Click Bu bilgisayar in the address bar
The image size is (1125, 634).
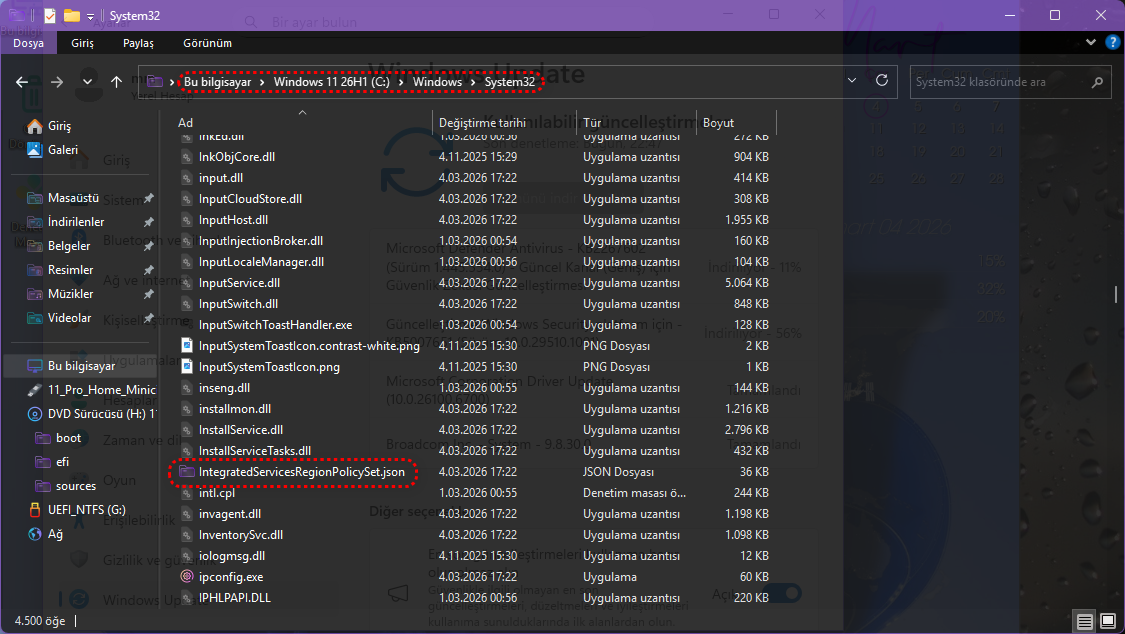coord(217,82)
